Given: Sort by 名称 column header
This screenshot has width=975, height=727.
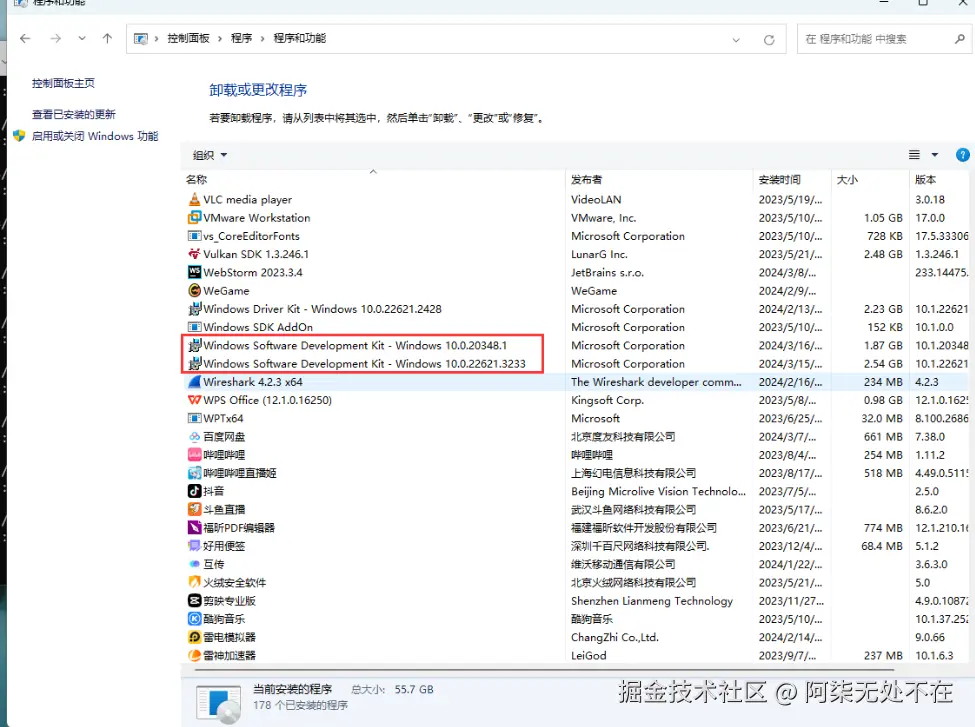Looking at the screenshot, I should coord(196,180).
